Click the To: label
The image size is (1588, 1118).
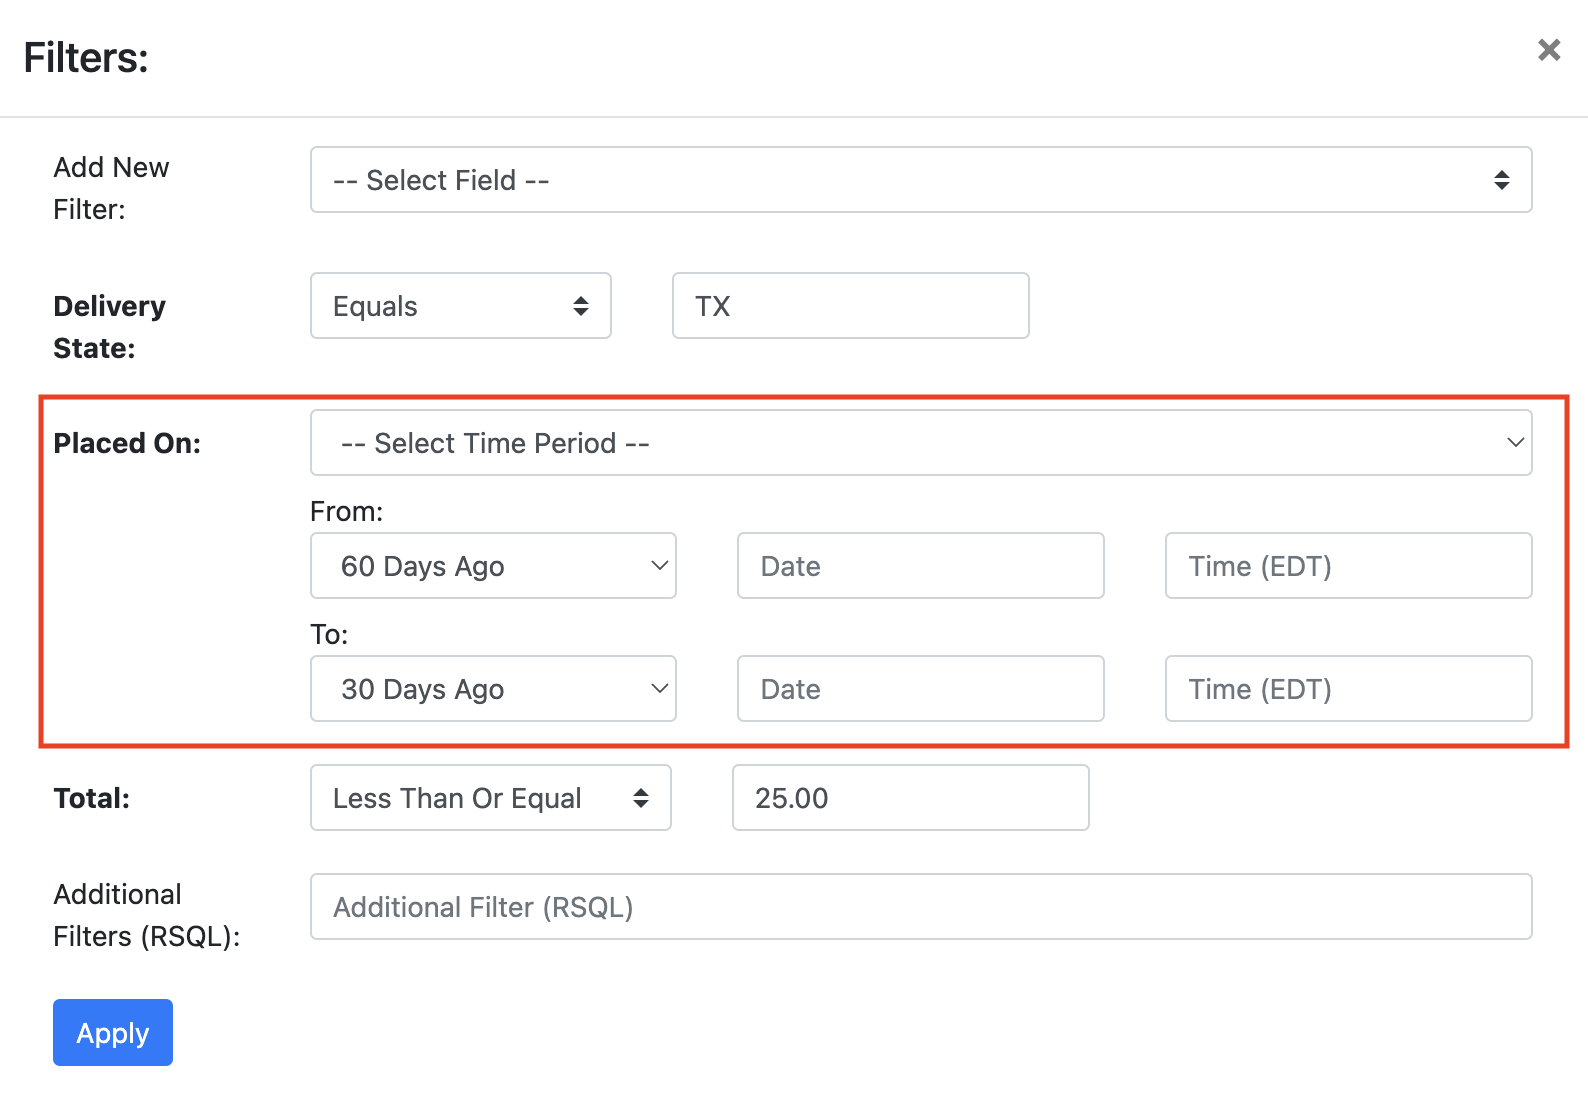coord(329,635)
